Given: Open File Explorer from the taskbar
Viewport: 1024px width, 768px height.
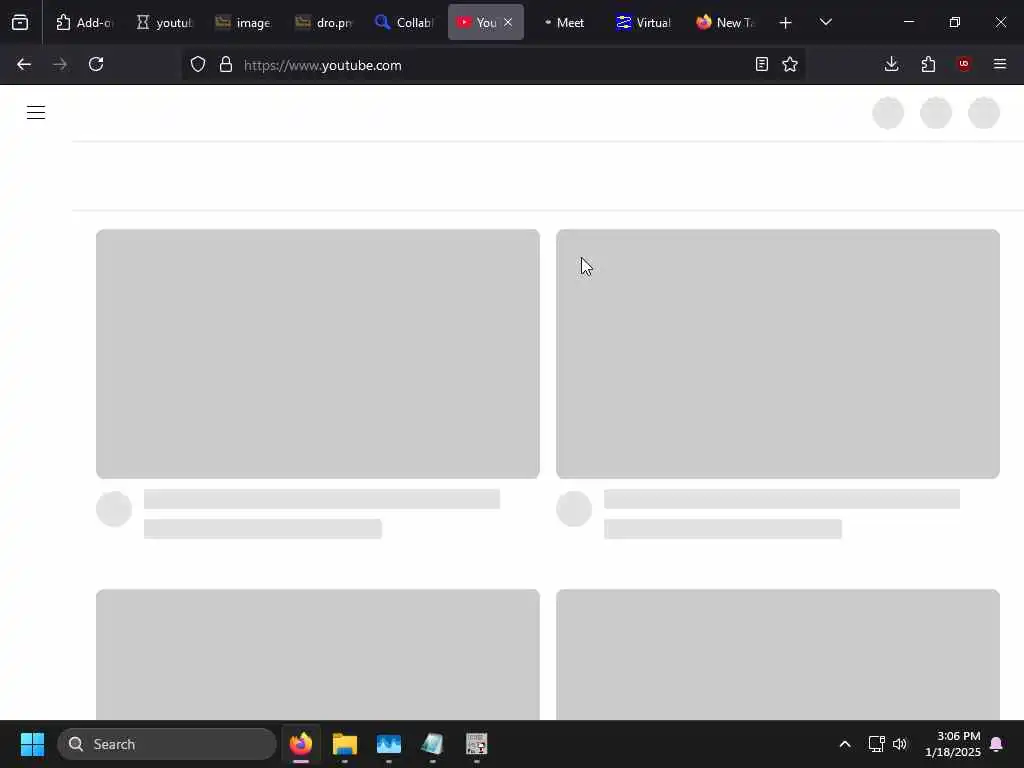Looking at the screenshot, I should point(345,744).
